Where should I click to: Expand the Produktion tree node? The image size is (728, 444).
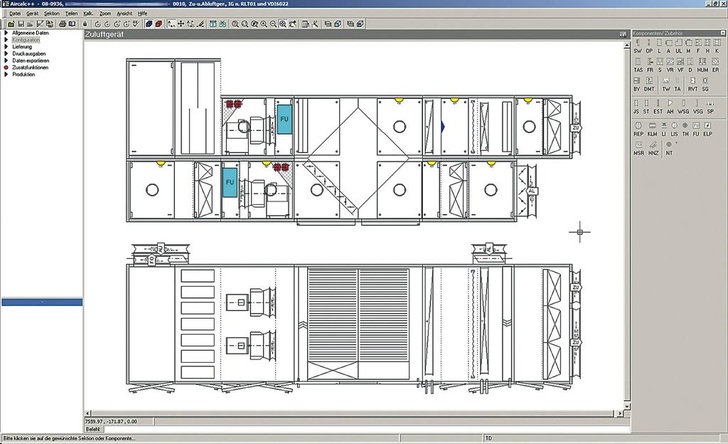5,74
